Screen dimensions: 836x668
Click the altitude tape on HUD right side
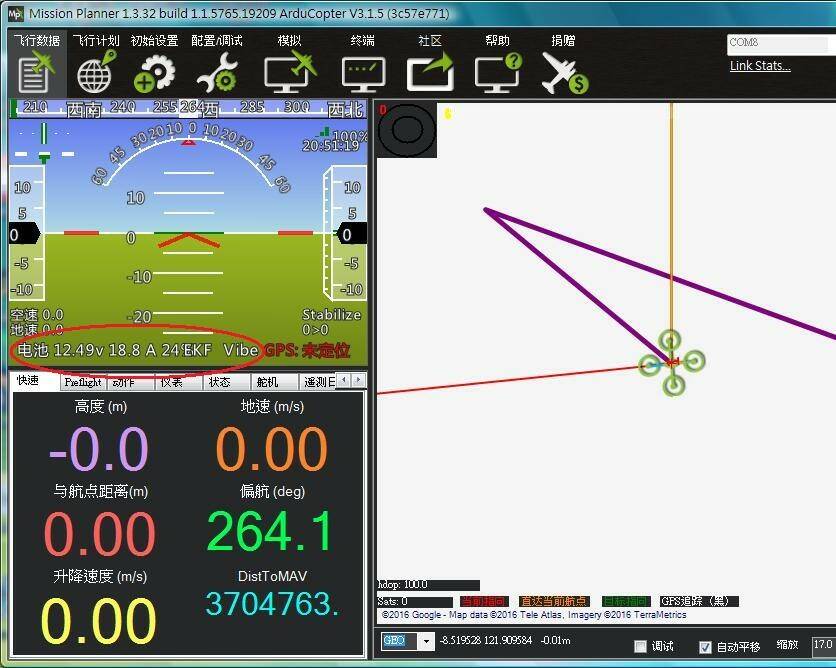click(x=346, y=234)
